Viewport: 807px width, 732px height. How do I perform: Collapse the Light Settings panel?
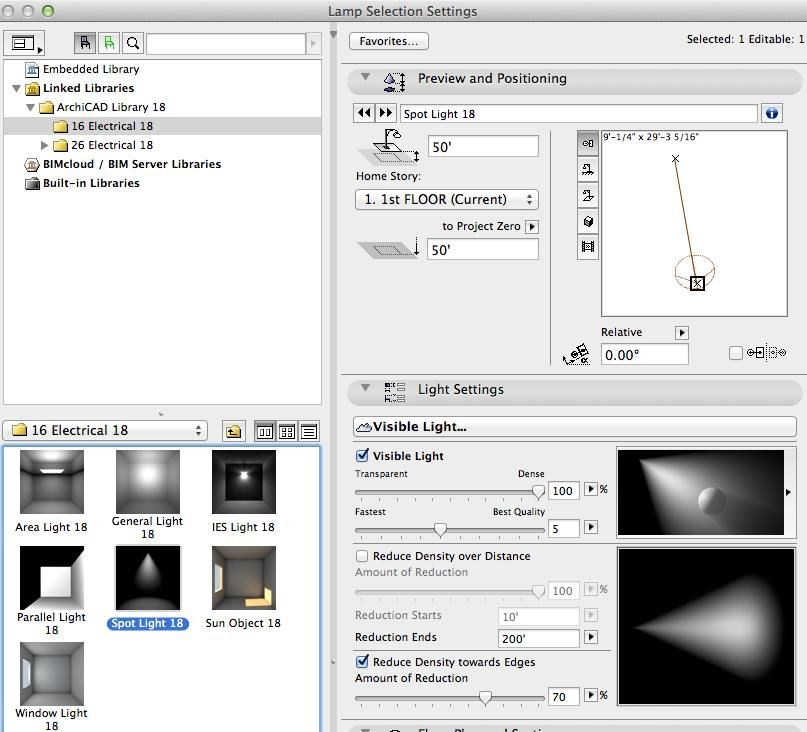pos(365,388)
